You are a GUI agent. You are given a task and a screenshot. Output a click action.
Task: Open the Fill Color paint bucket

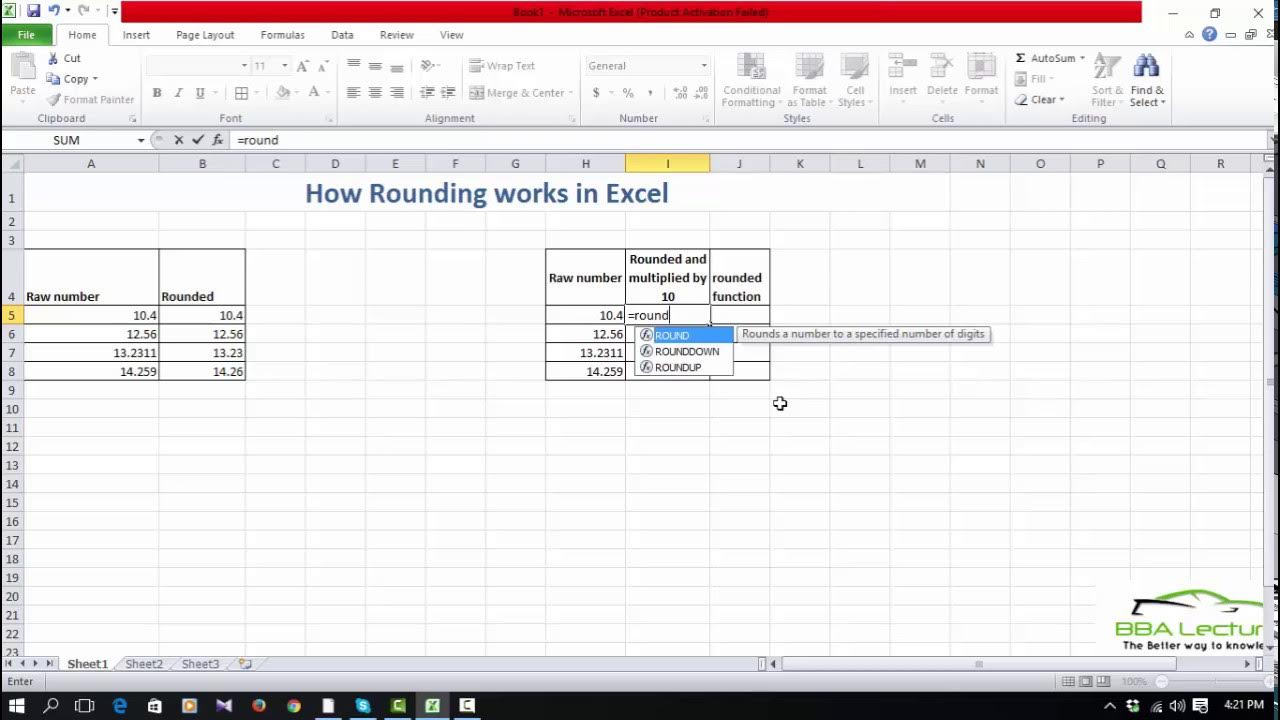coord(283,93)
